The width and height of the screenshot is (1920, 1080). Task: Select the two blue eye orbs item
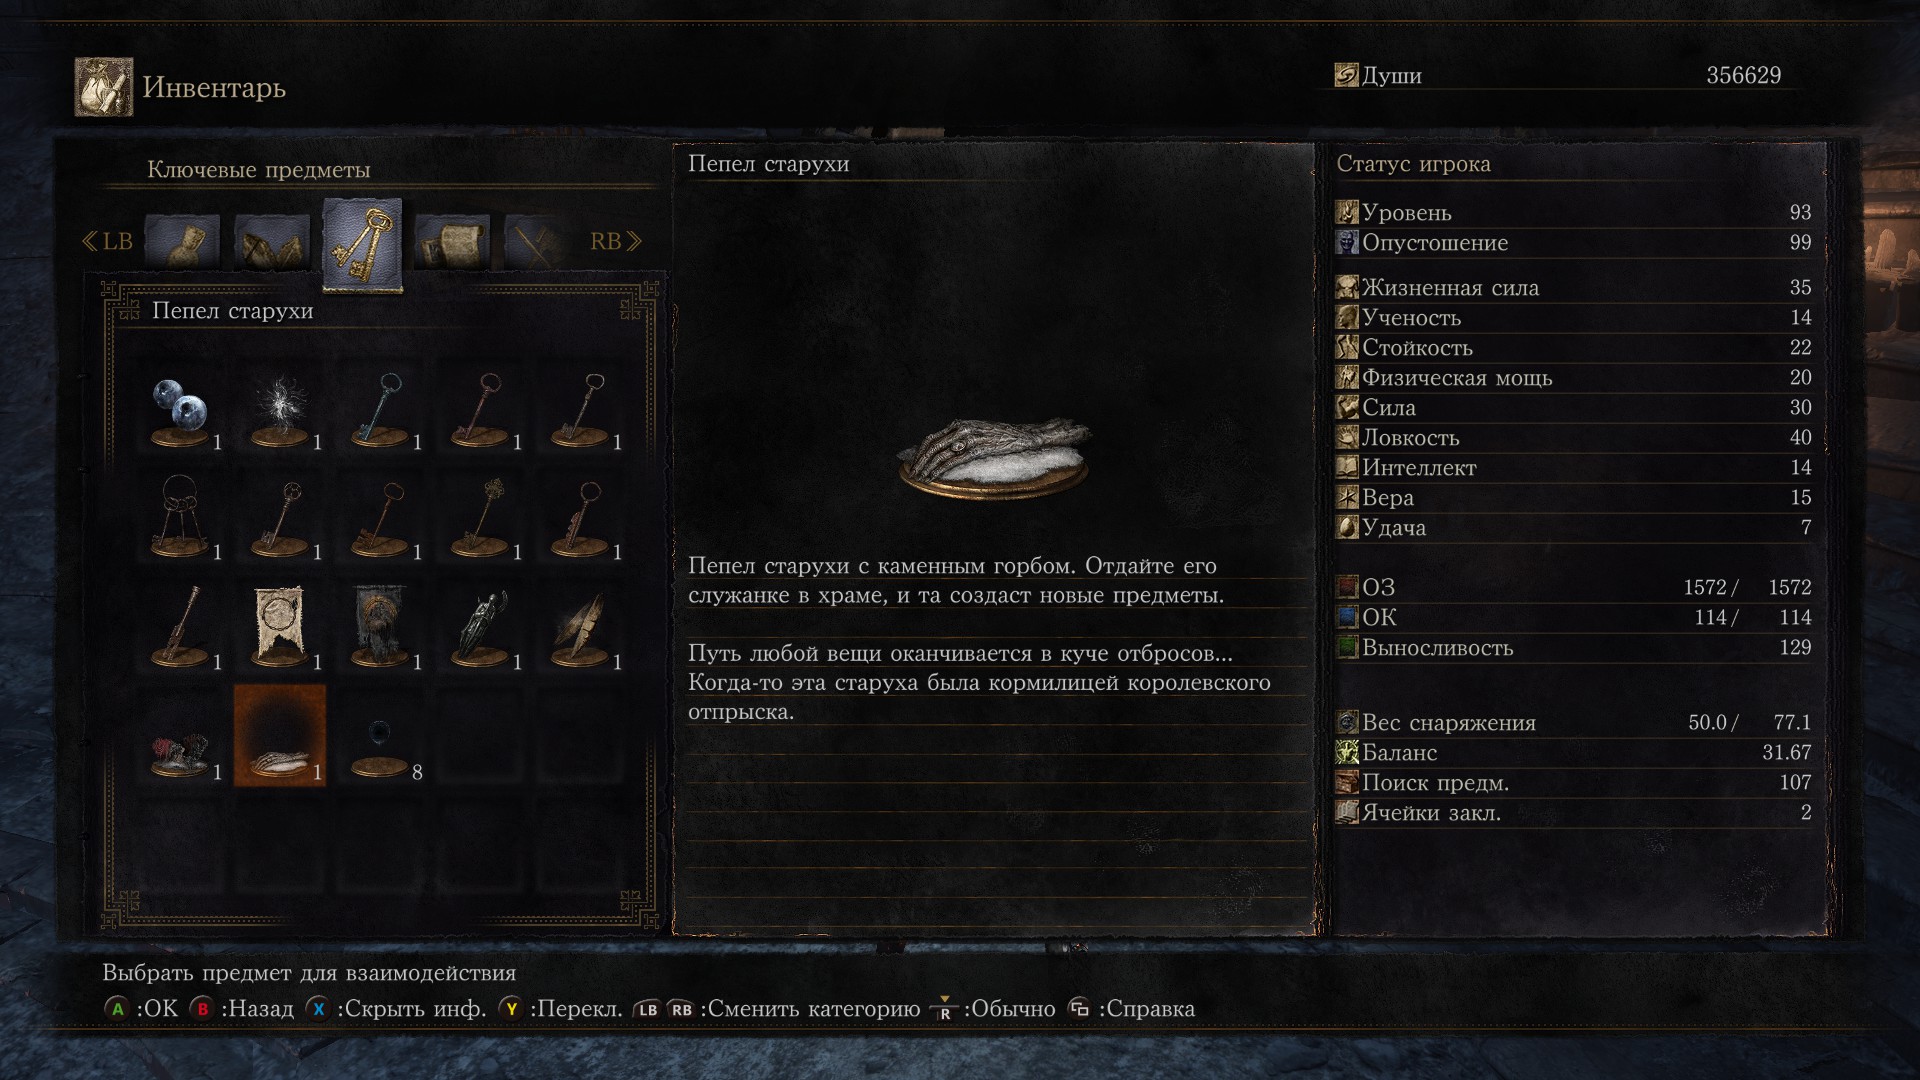click(180, 410)
